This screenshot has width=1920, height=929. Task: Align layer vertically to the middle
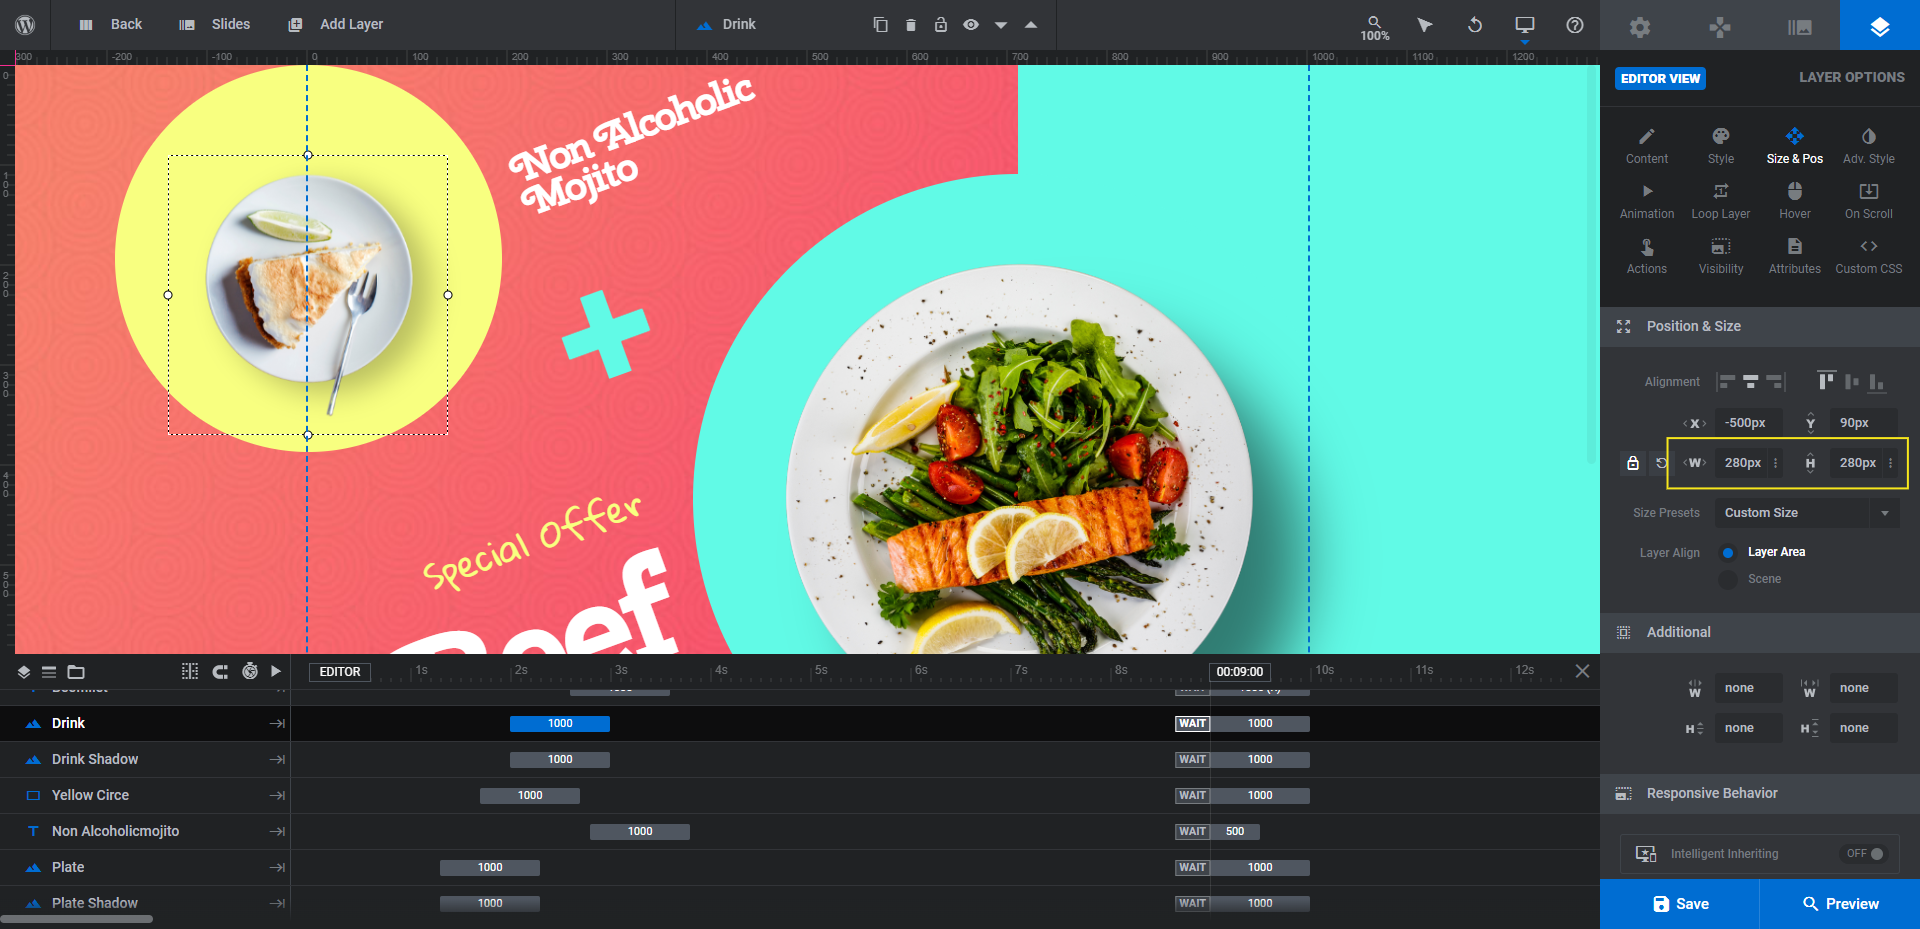[x=1852, y=381]
